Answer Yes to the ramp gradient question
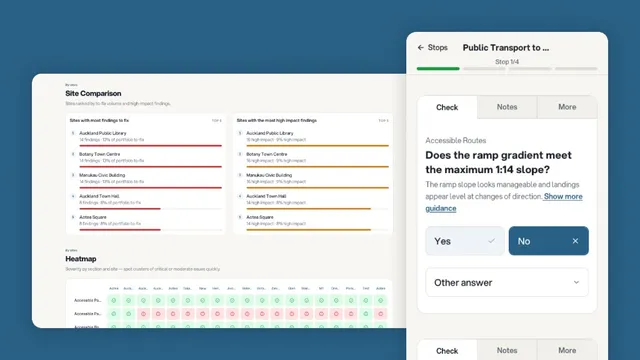This screenshot has width=640, height=360. point(465,241)
